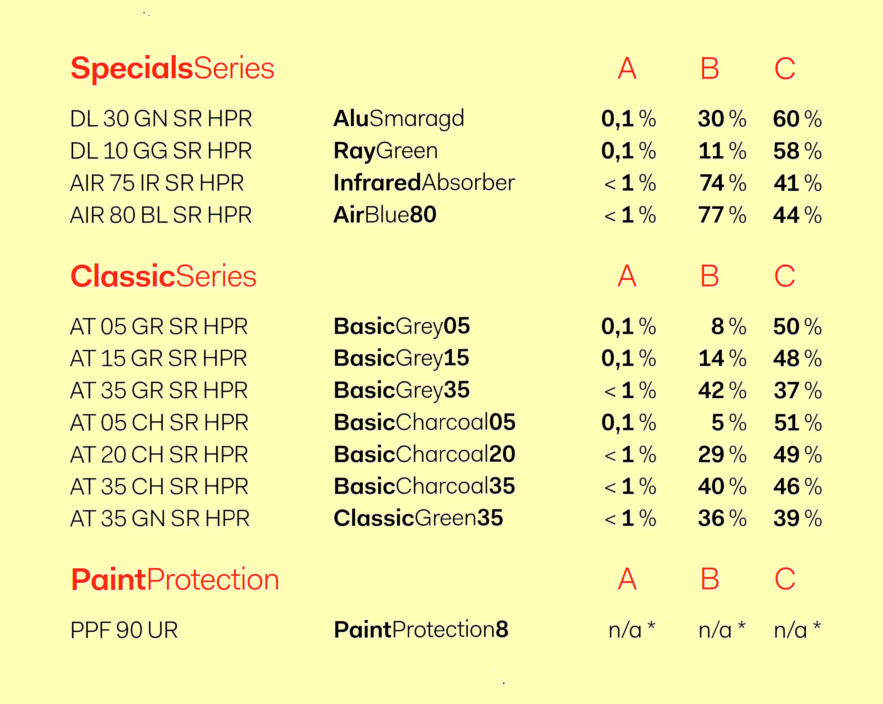Select code DL 30 GN SR HPR

[161, 119]
